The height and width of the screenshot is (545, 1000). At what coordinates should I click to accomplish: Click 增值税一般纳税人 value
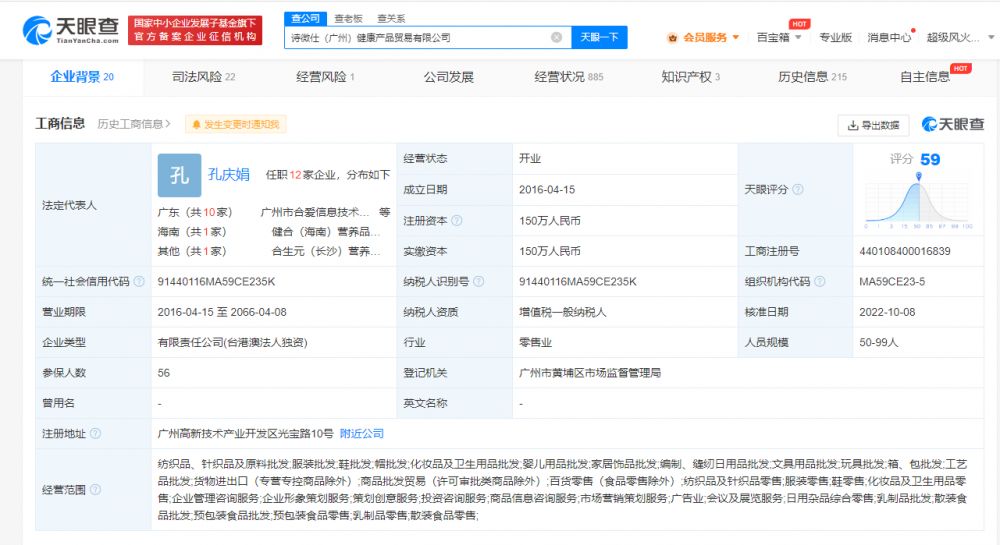coord(562,312)
